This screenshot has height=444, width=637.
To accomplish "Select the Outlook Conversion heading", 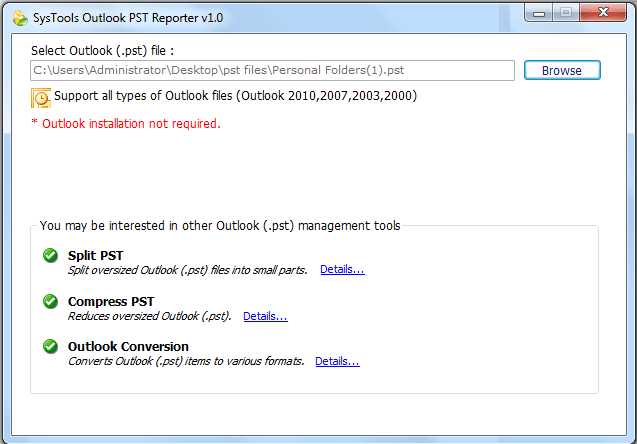I will tap(128, 347).
